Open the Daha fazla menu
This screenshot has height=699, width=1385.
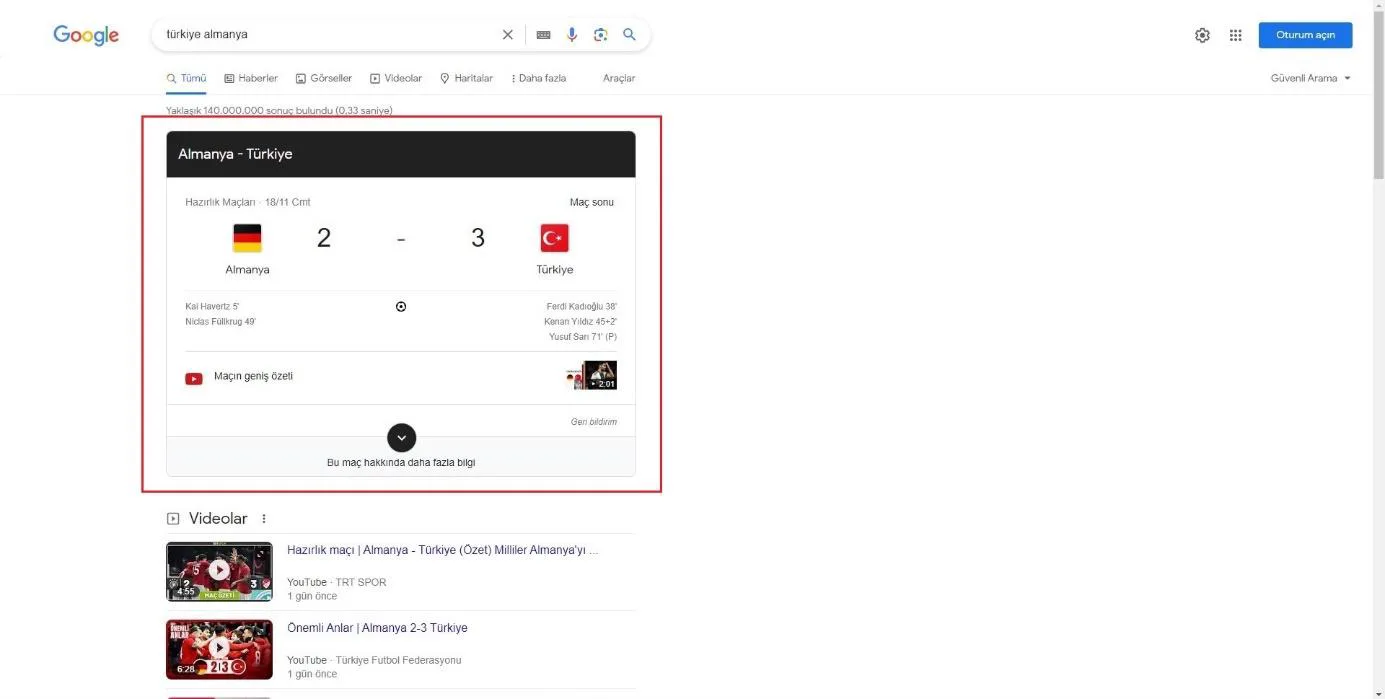[x=538, y=78]
